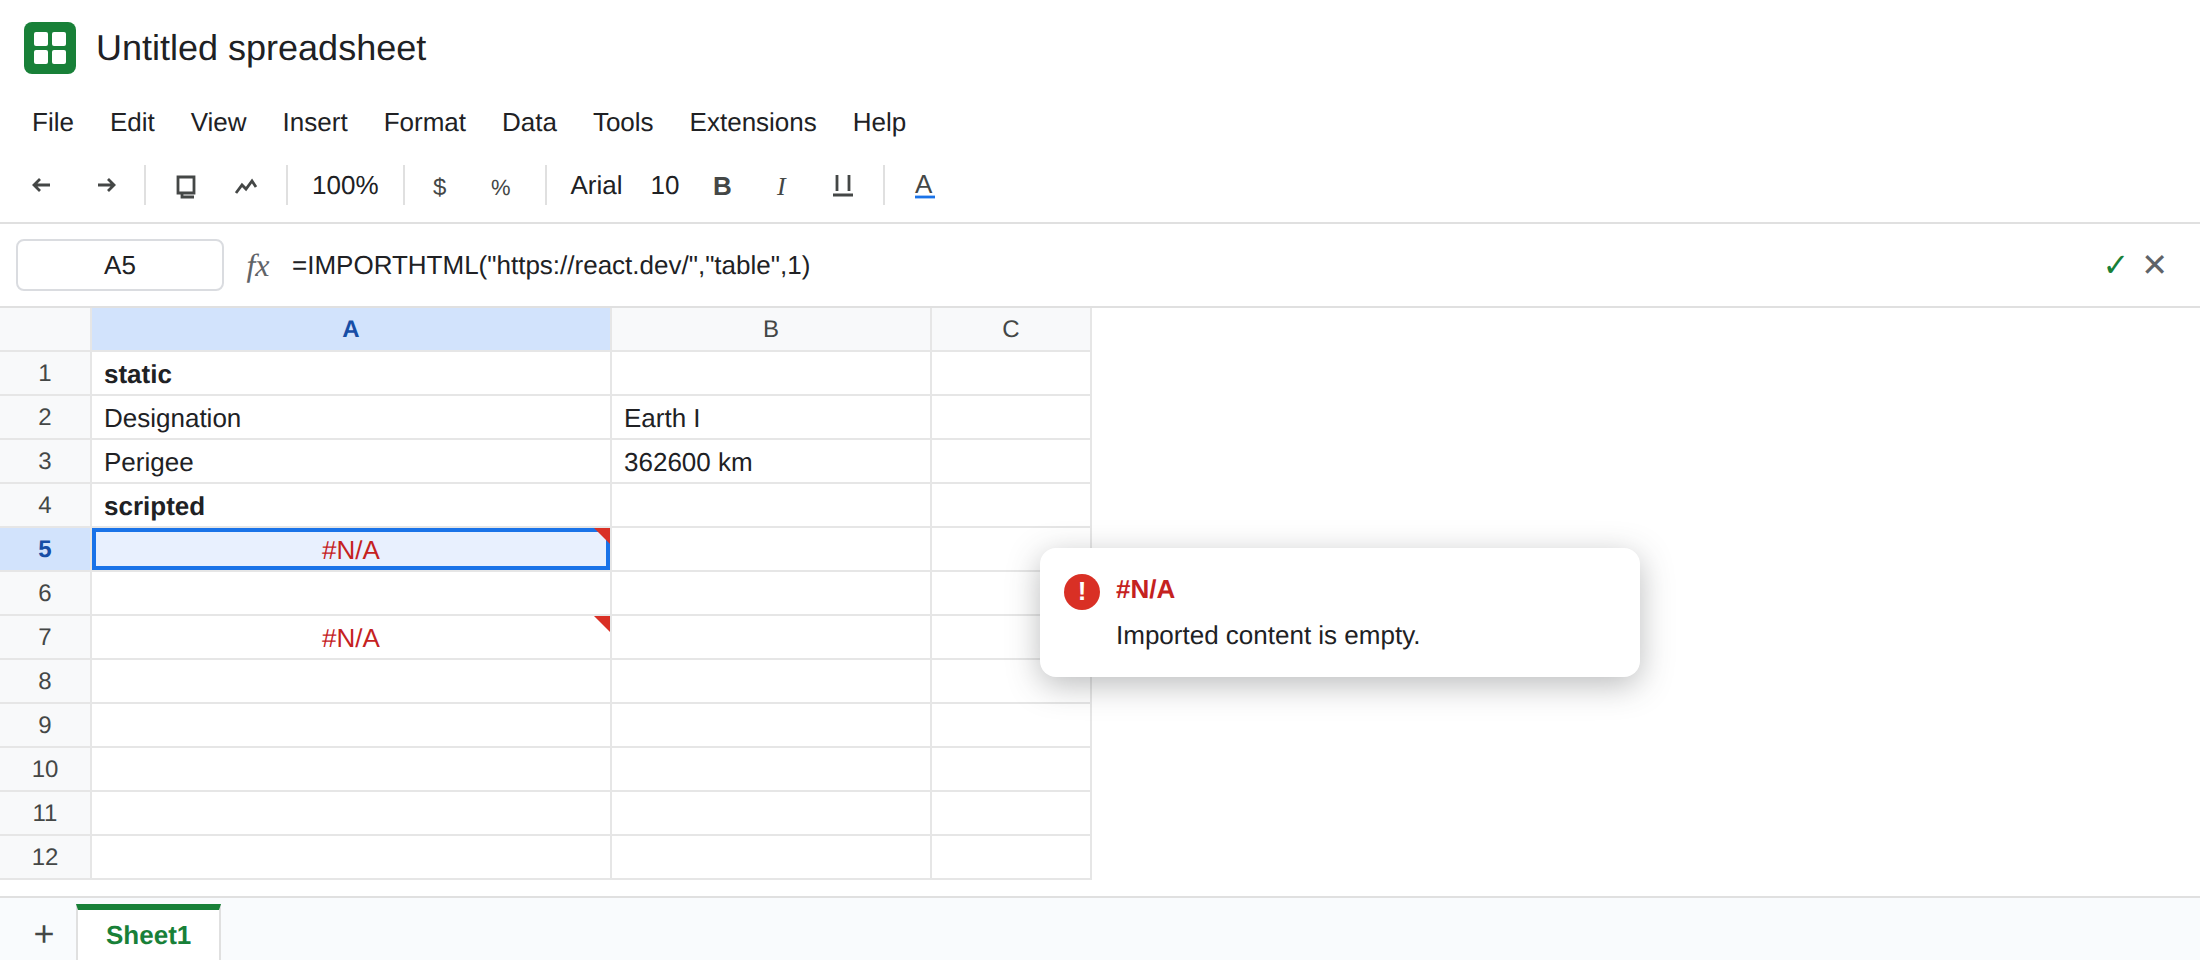Open the Format menu
Screen dimensions: 2200x960
(425, 122)
